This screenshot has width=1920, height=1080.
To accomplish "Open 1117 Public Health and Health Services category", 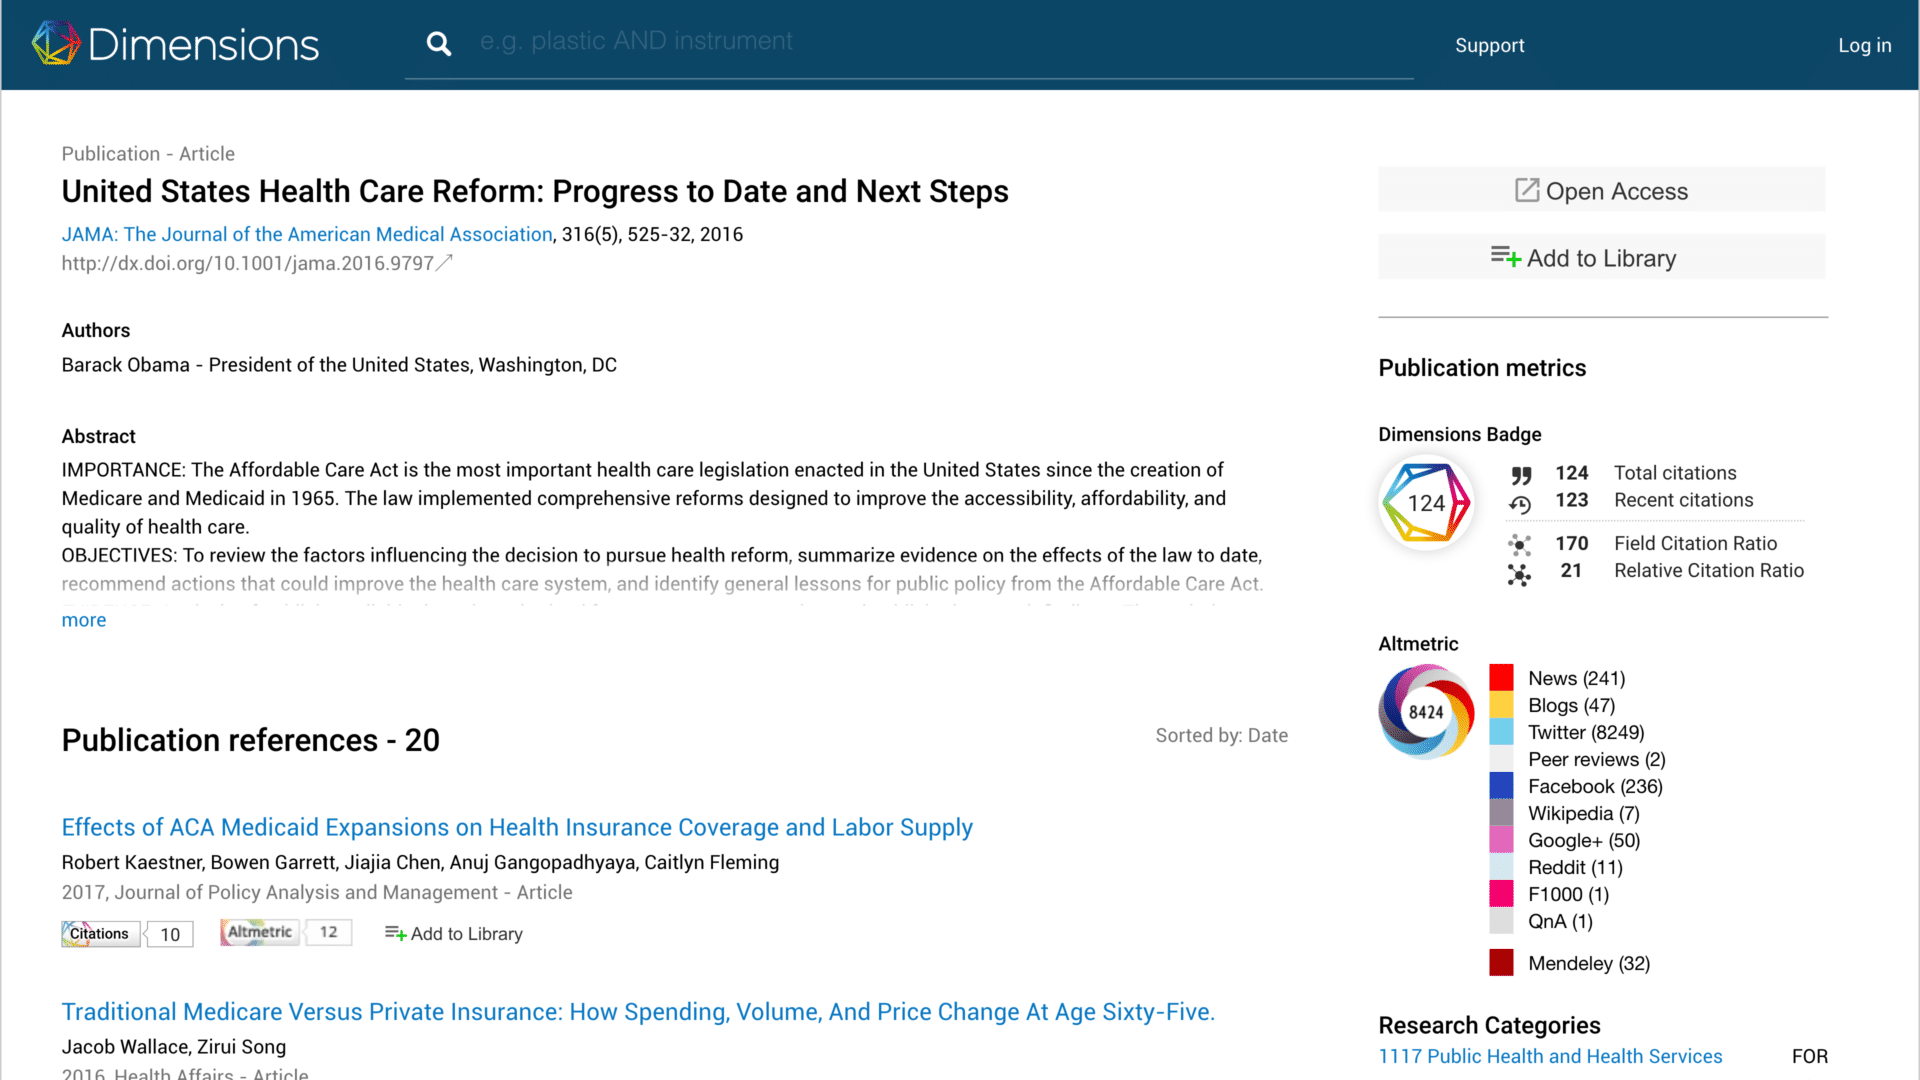I will coord(1550,1056).
